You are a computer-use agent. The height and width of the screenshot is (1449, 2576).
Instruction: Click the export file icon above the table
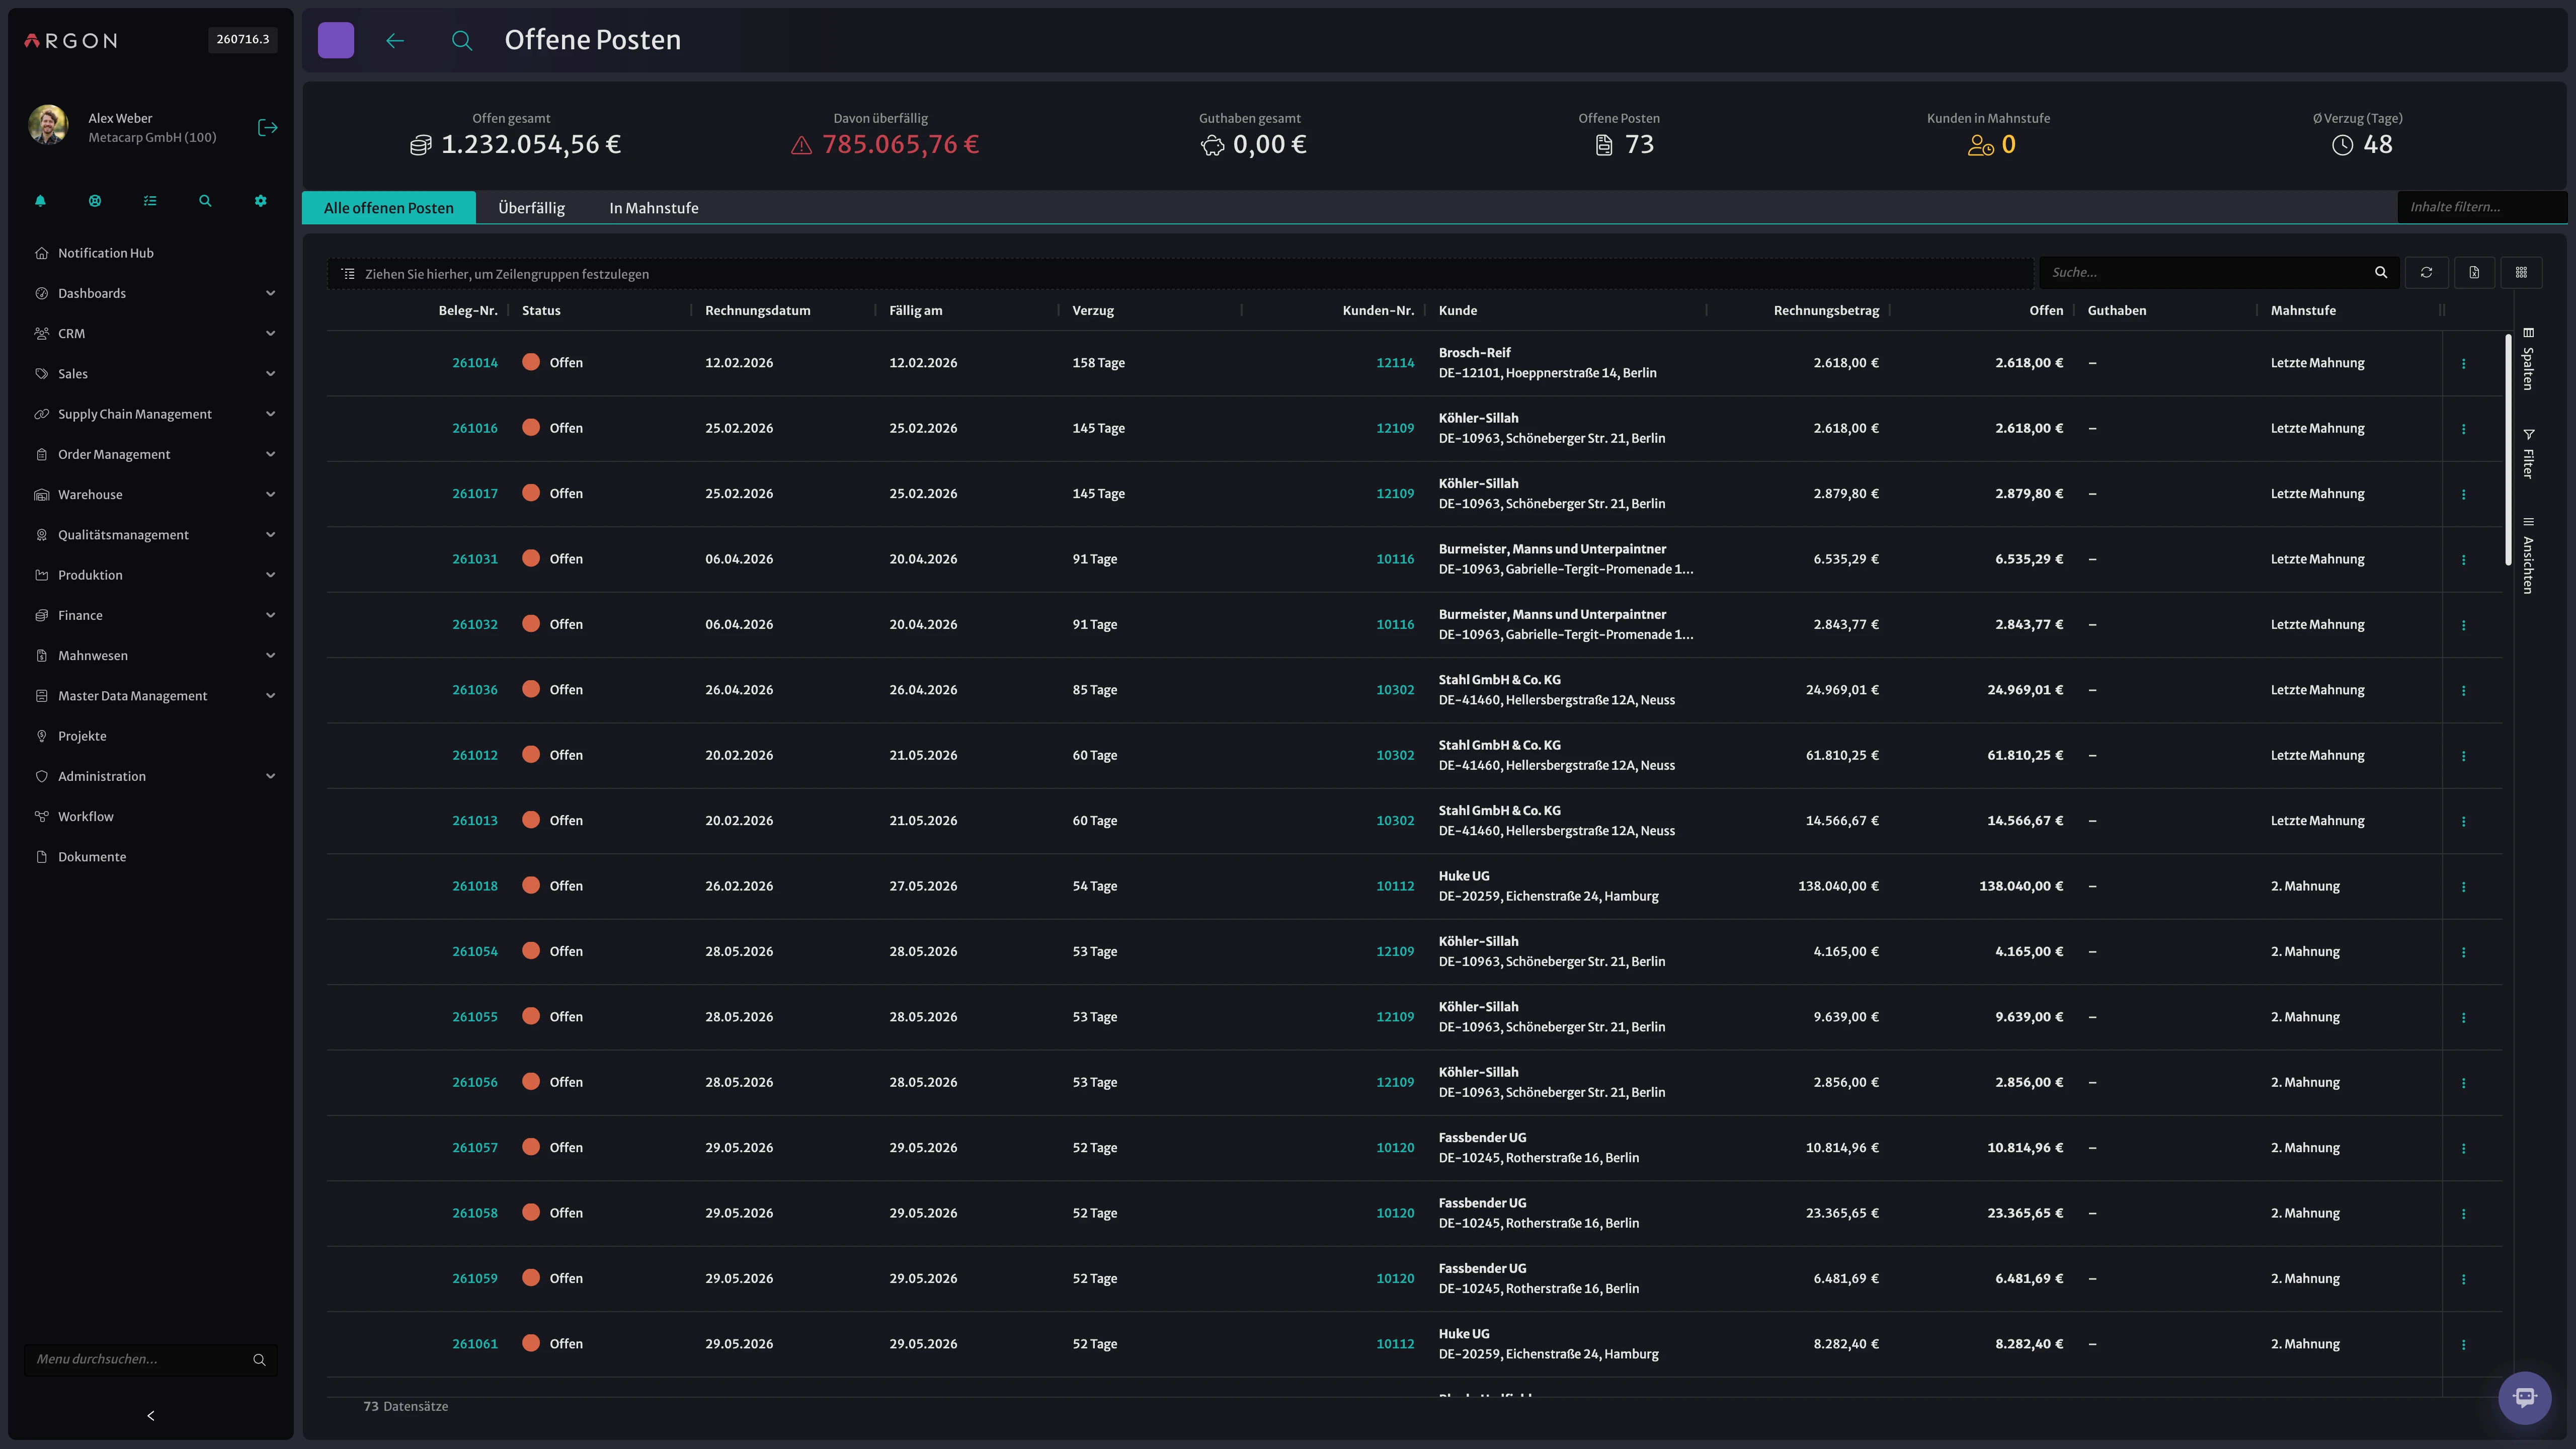[x=2474, y=272]
